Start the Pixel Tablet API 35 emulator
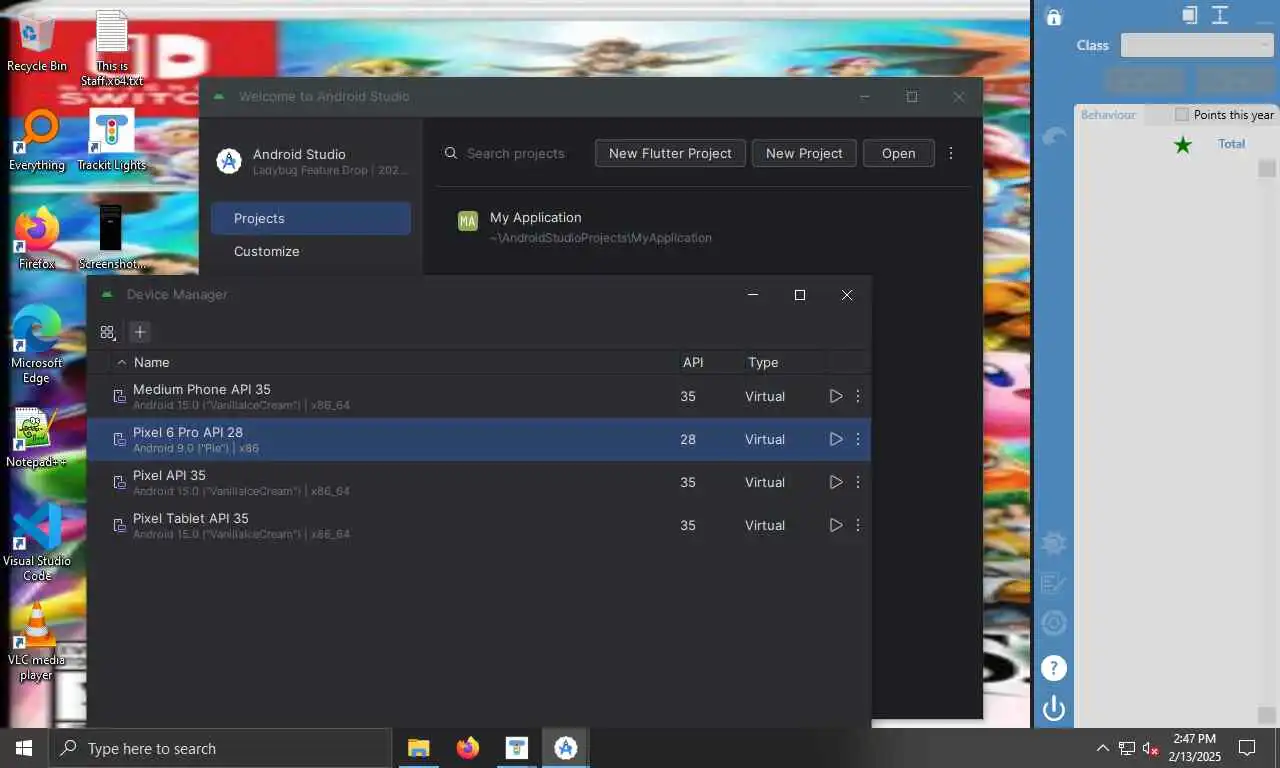This screenshot has height=768, width=1280. [x=836, y=525]
